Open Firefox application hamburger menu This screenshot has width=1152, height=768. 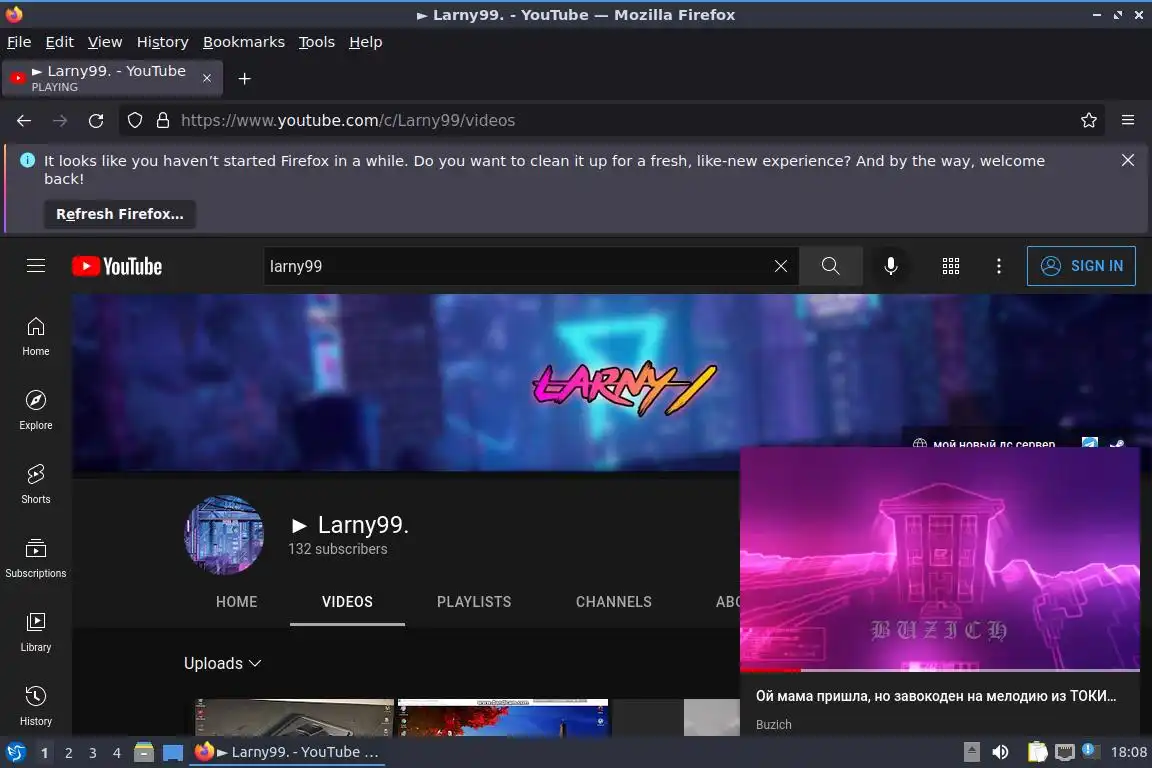click(x=1128, y=121)
